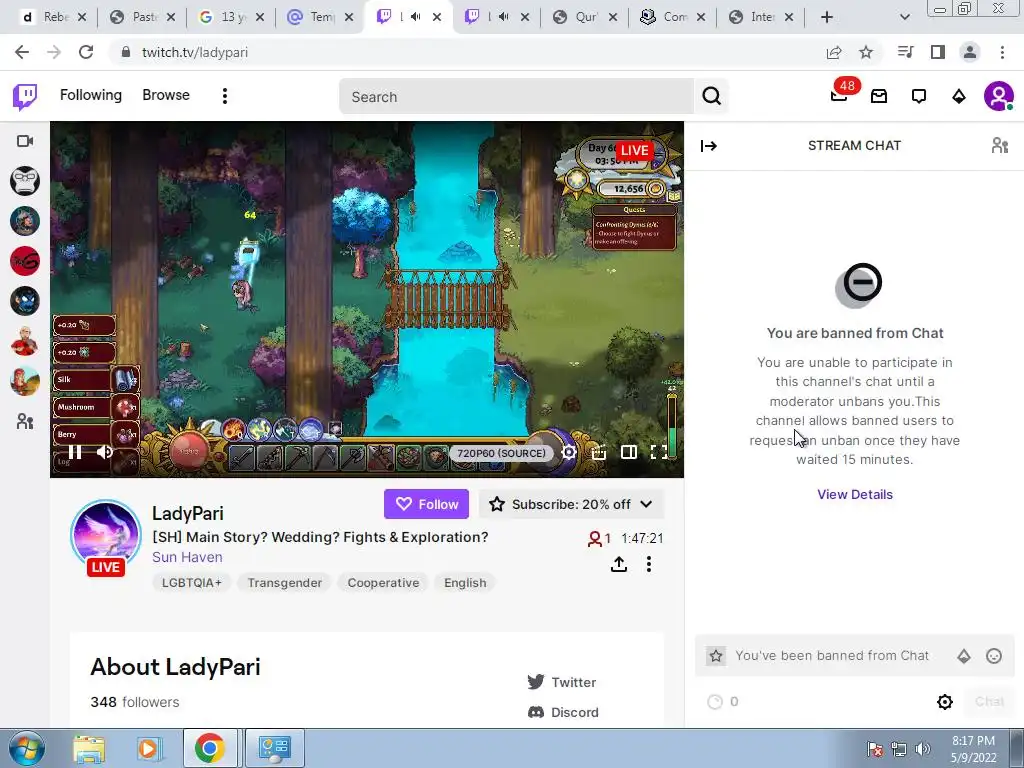Click LadyPari channel avatar
This screenshot has height=768, width=1024.
coord(106,536)
